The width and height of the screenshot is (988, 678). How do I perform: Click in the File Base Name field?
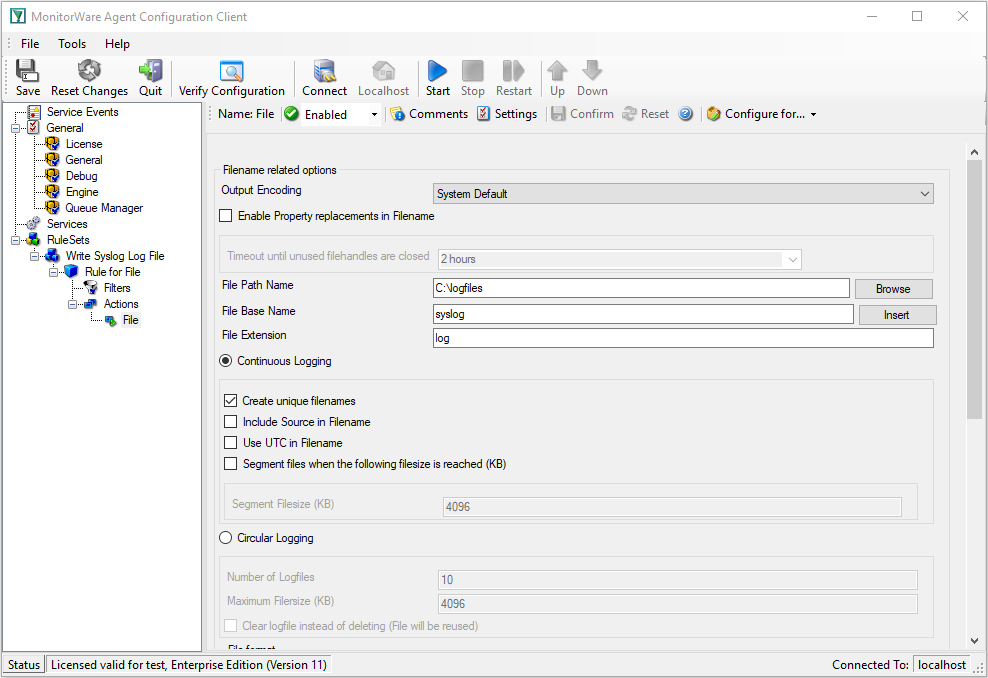click(643, 314)
